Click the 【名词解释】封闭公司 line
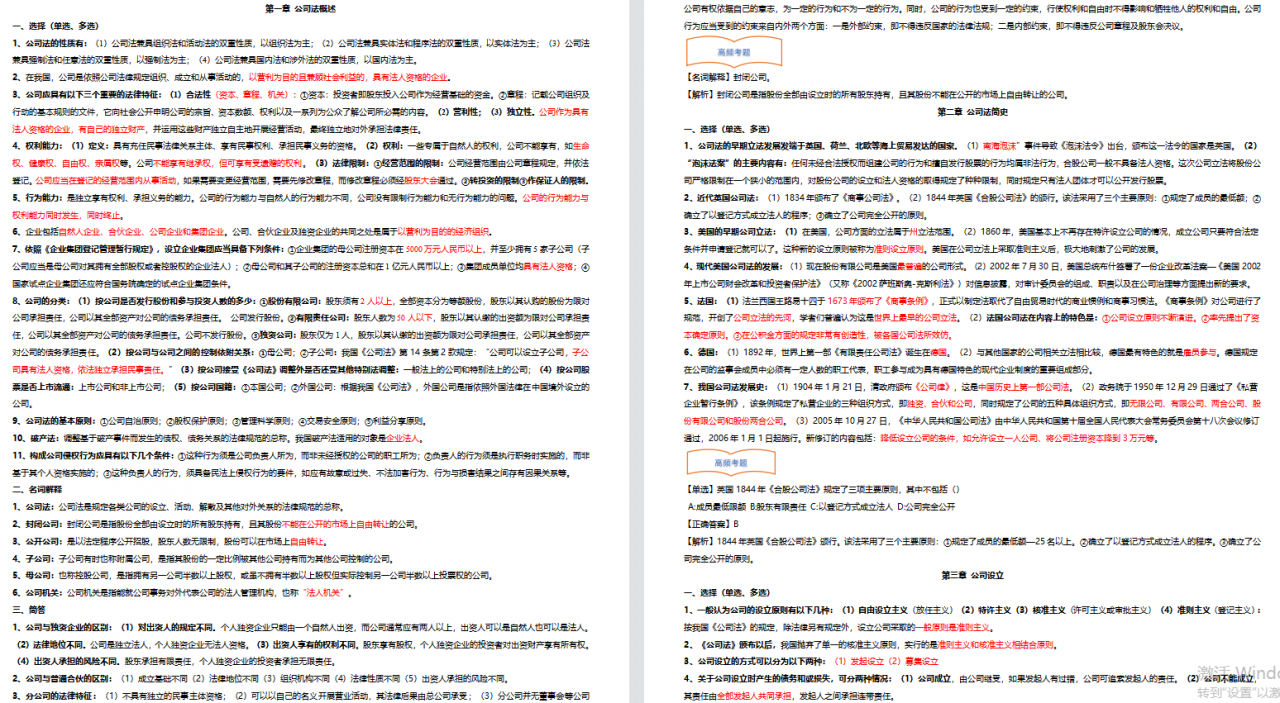Viewport: 1280px width, 703px height. (x=727, y=77)
